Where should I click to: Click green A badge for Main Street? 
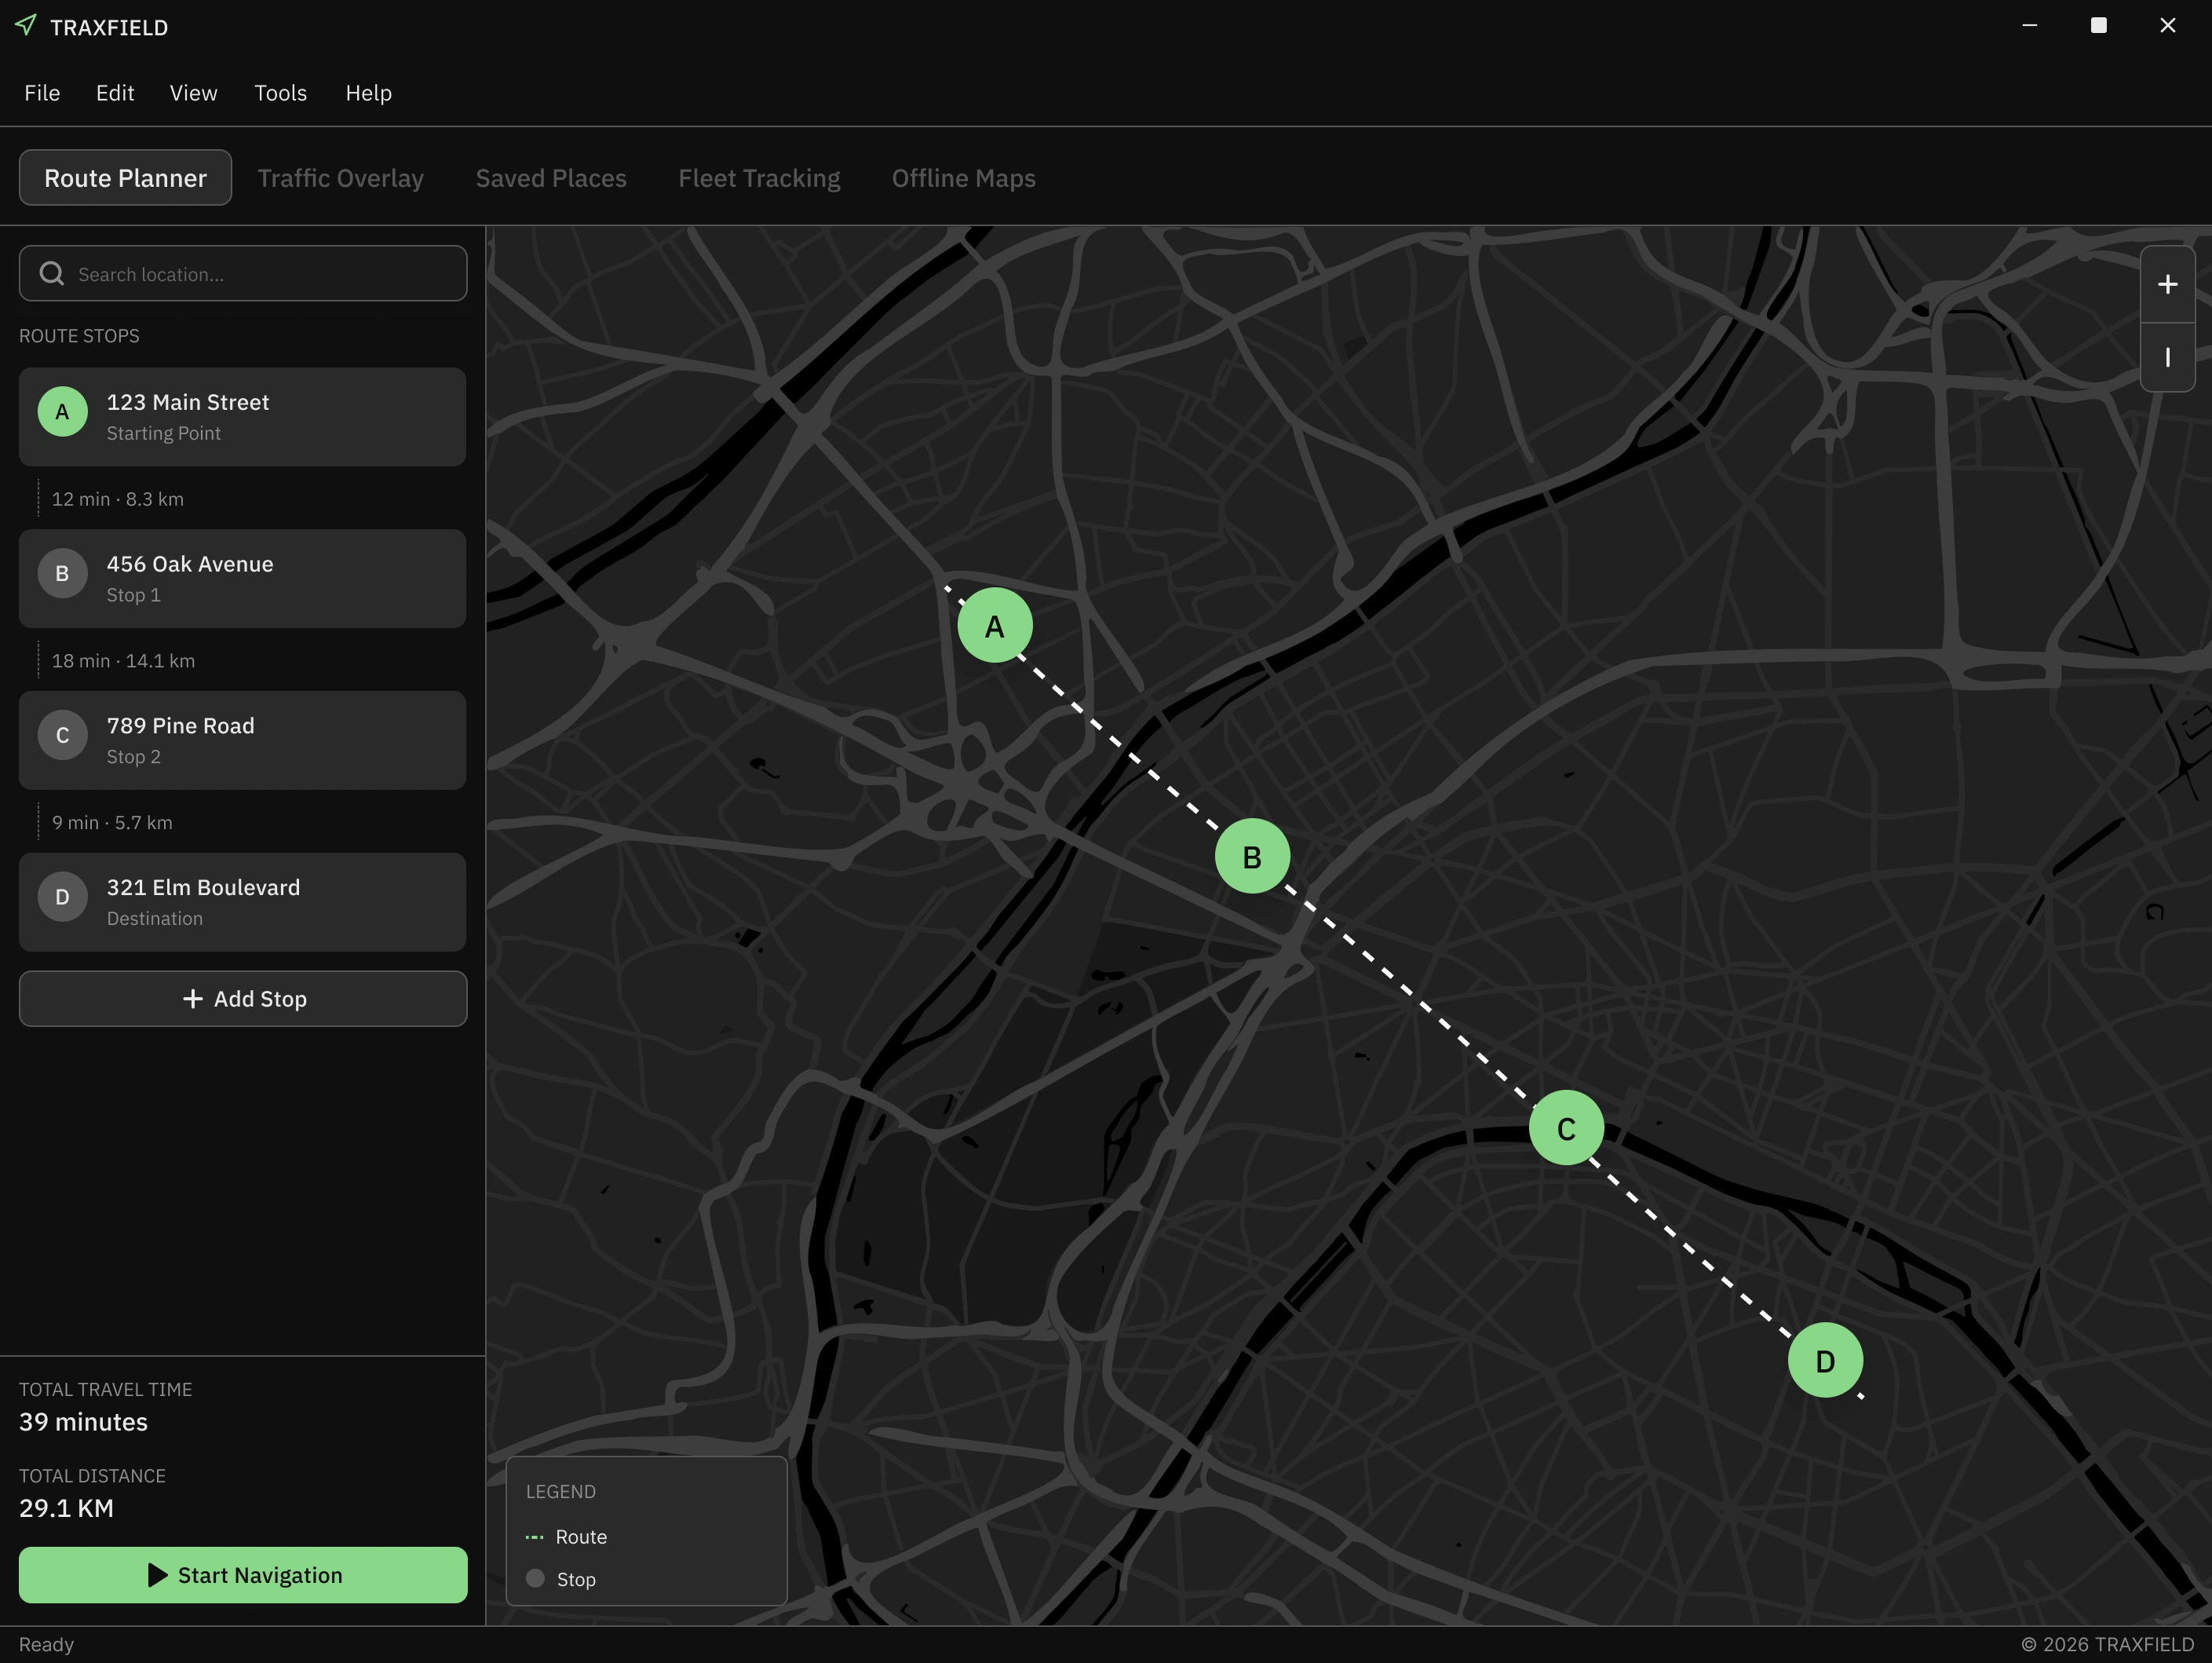click(x=62, y=412)
